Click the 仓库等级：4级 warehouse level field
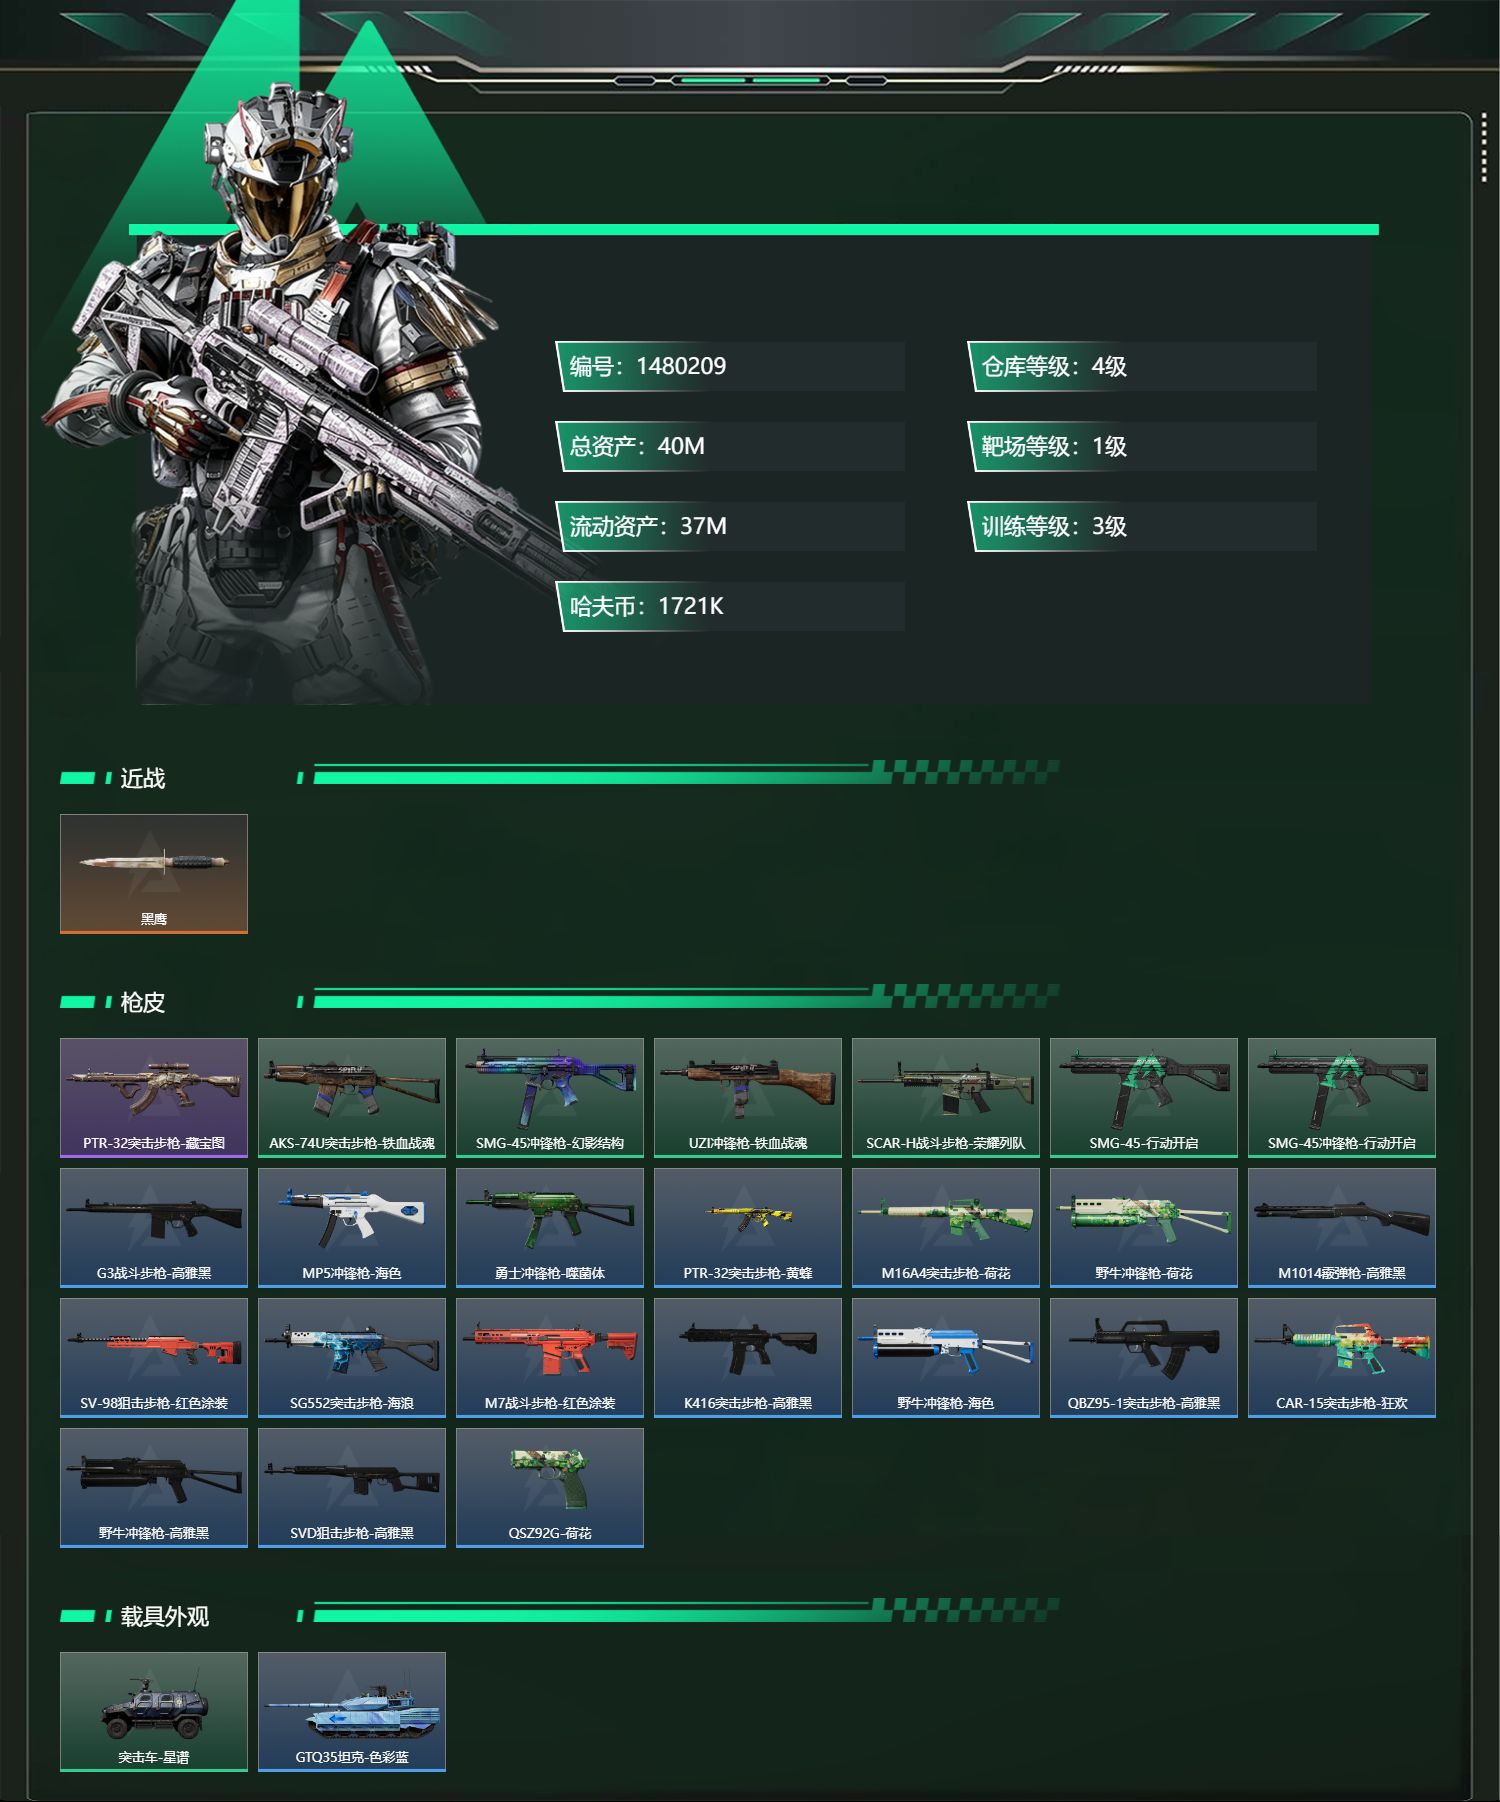This screenshot has height=1802, width=1500. [x=1142, y=366]
